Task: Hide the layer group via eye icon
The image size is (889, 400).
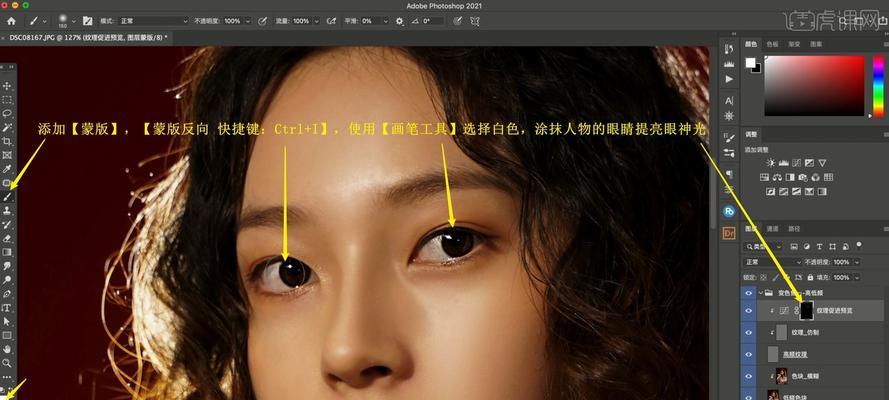Action: click(x=748, y=293)
